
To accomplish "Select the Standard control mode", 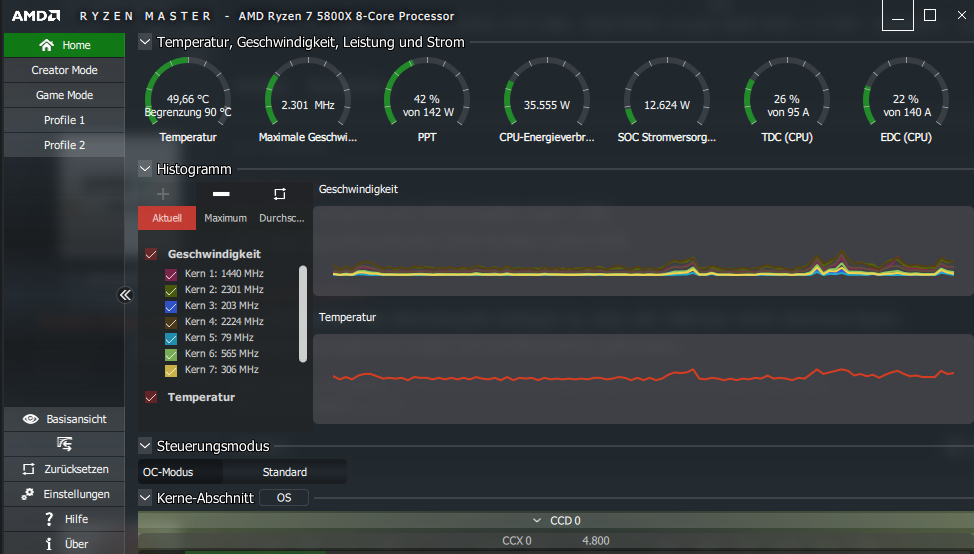I will pyautogui.click(x=284, y=472).
